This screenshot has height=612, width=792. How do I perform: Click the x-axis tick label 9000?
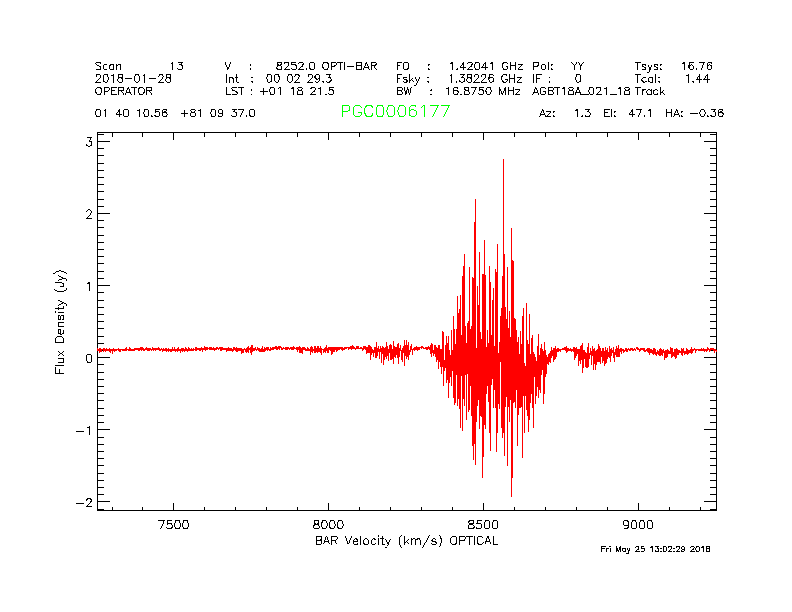point(638,525)
